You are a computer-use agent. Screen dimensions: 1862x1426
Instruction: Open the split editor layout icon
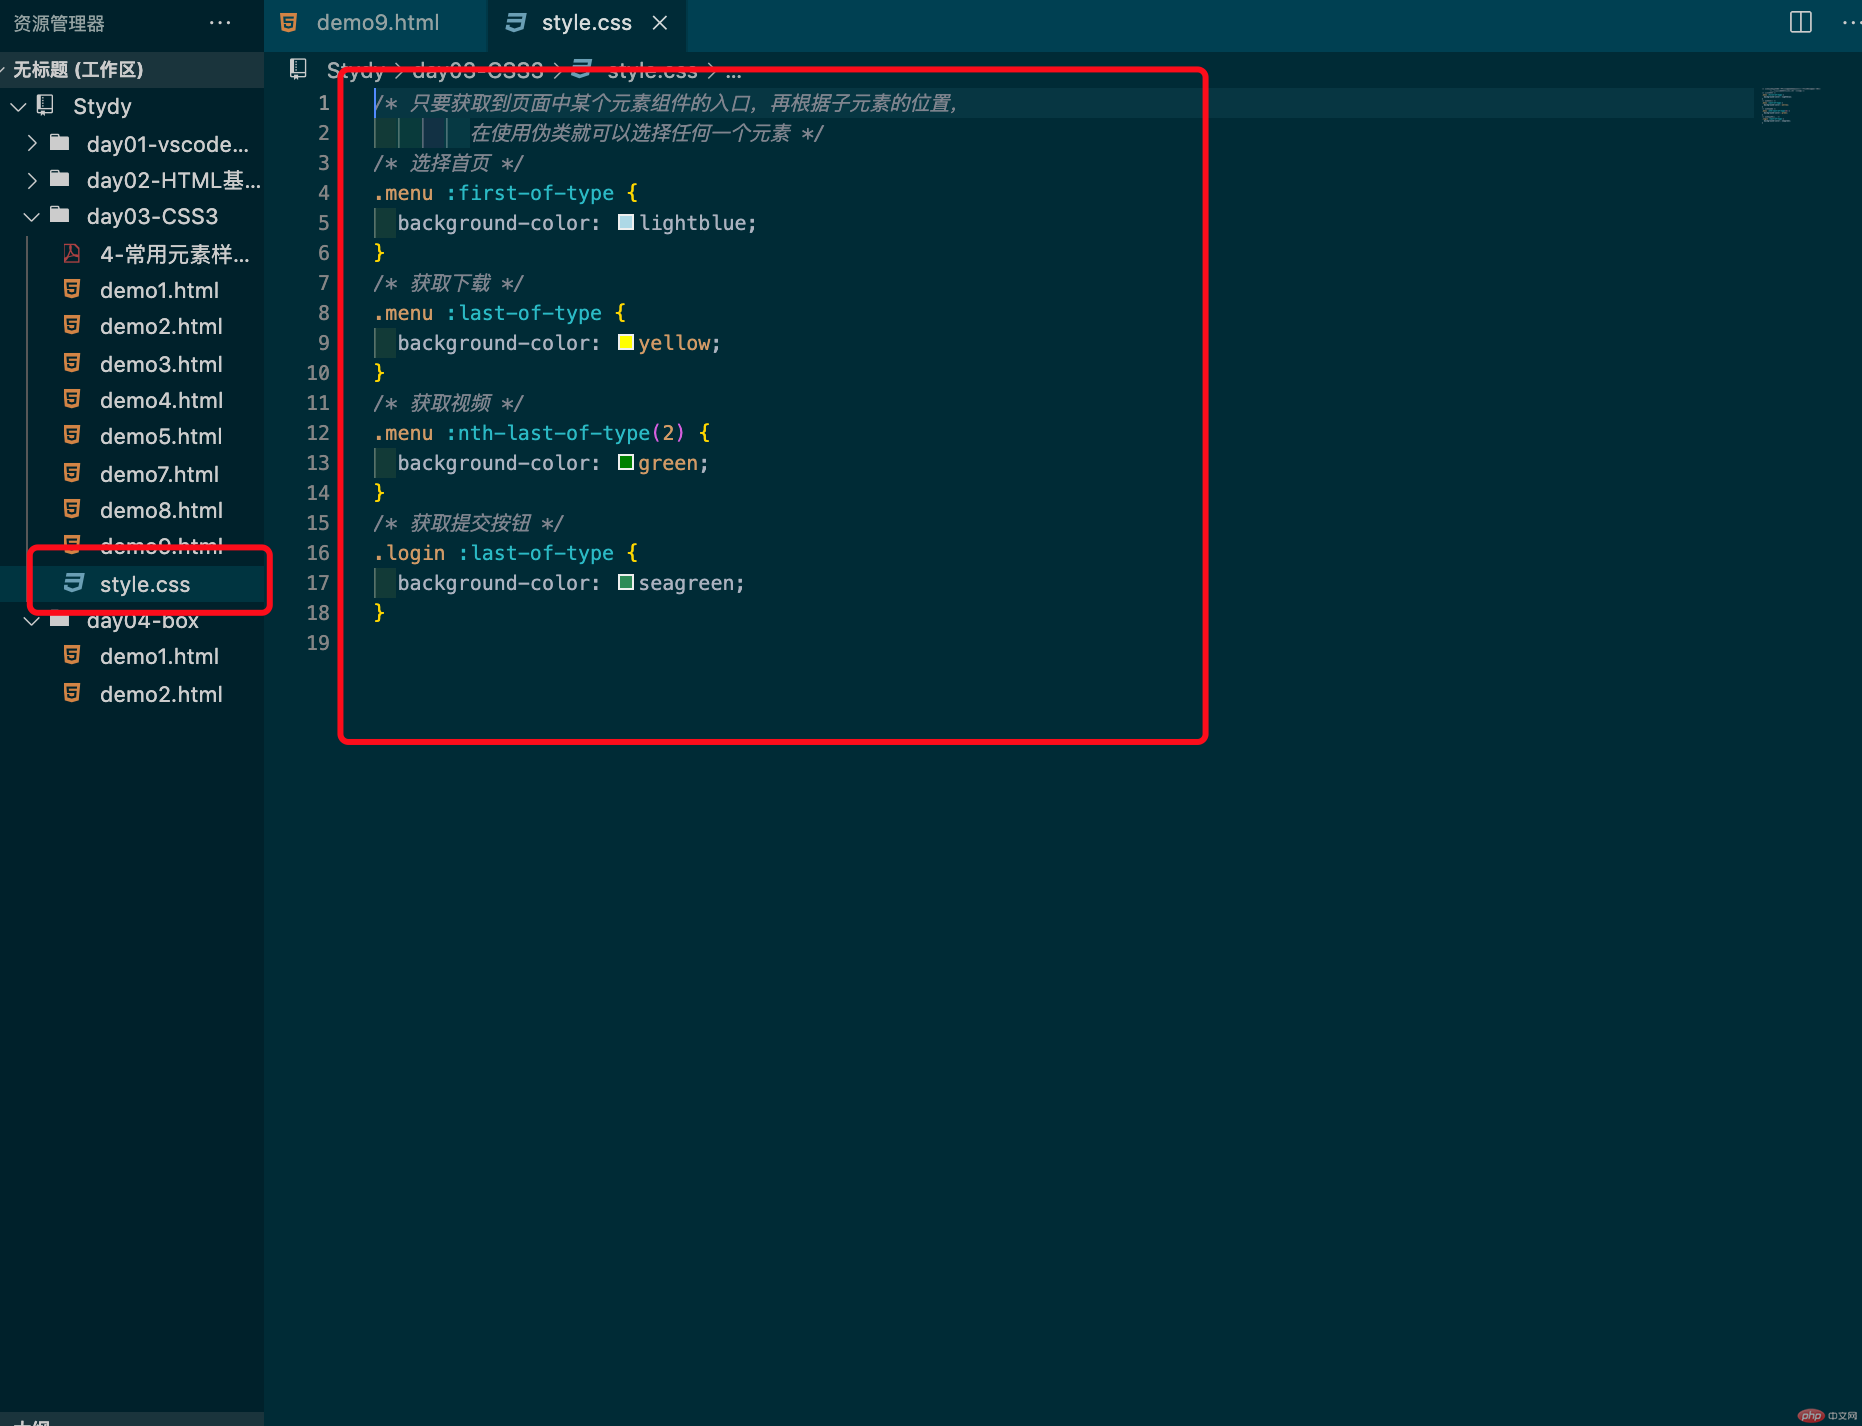click(1800, 22)
